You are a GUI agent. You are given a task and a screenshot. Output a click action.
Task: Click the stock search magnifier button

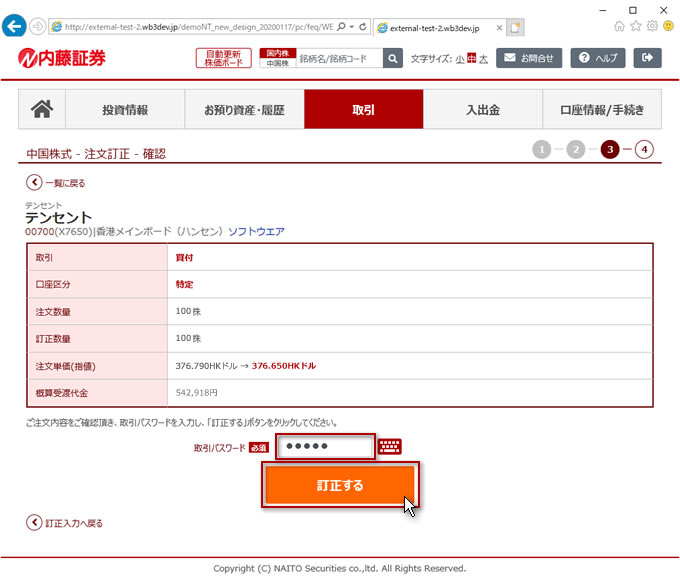point(392,58)
